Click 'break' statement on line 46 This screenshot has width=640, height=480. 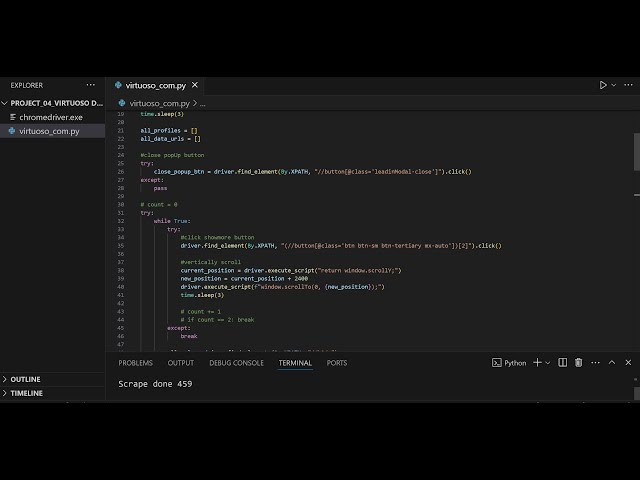189,336
